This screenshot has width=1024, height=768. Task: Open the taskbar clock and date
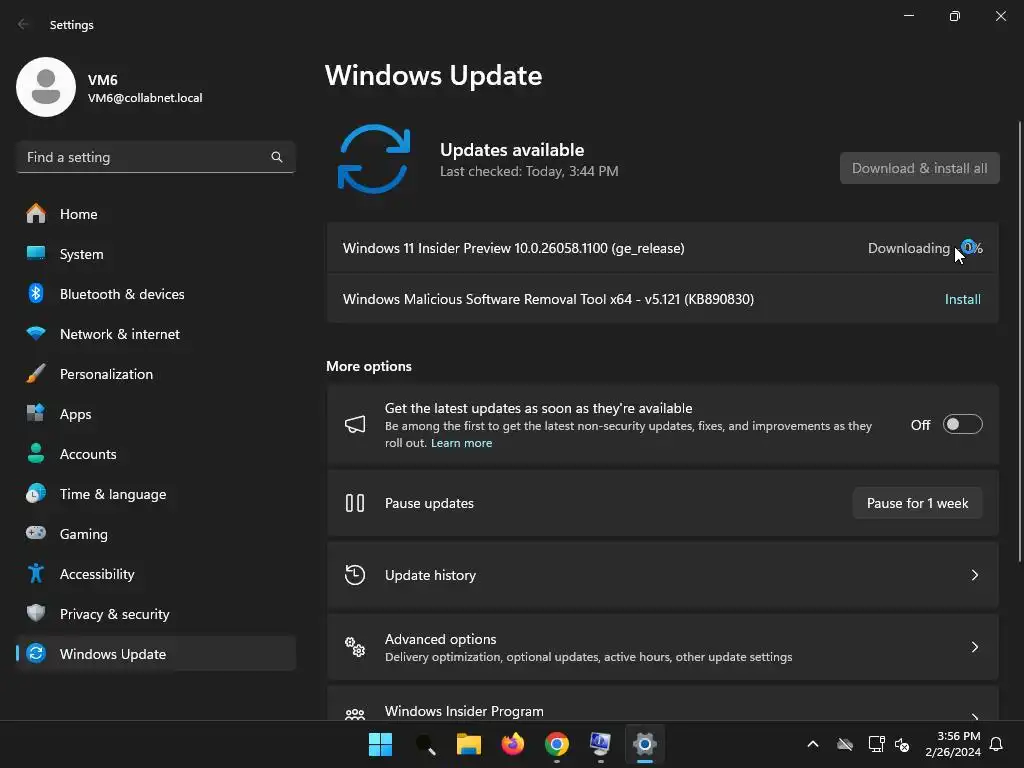pos(953,744)
